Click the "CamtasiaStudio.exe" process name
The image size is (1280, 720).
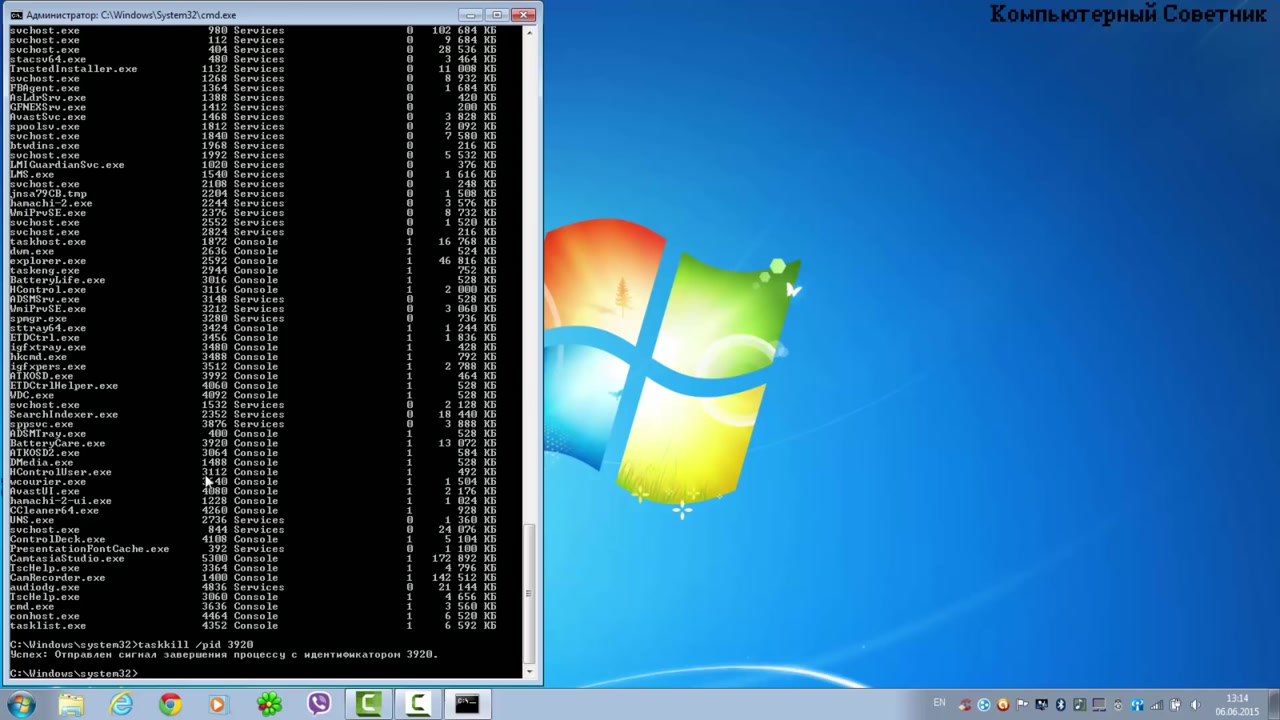click(x=66, y=559)
